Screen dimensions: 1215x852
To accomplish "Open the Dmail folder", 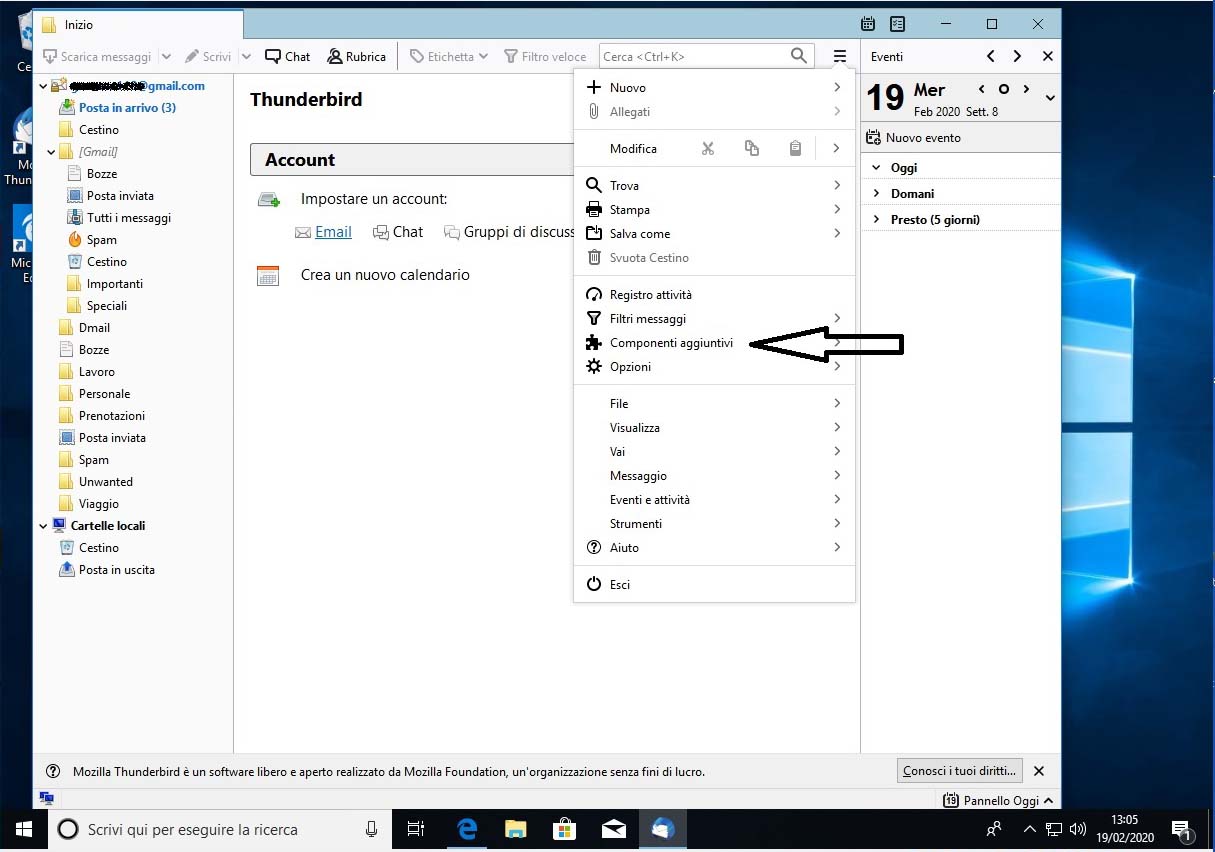I will point(94,328).
